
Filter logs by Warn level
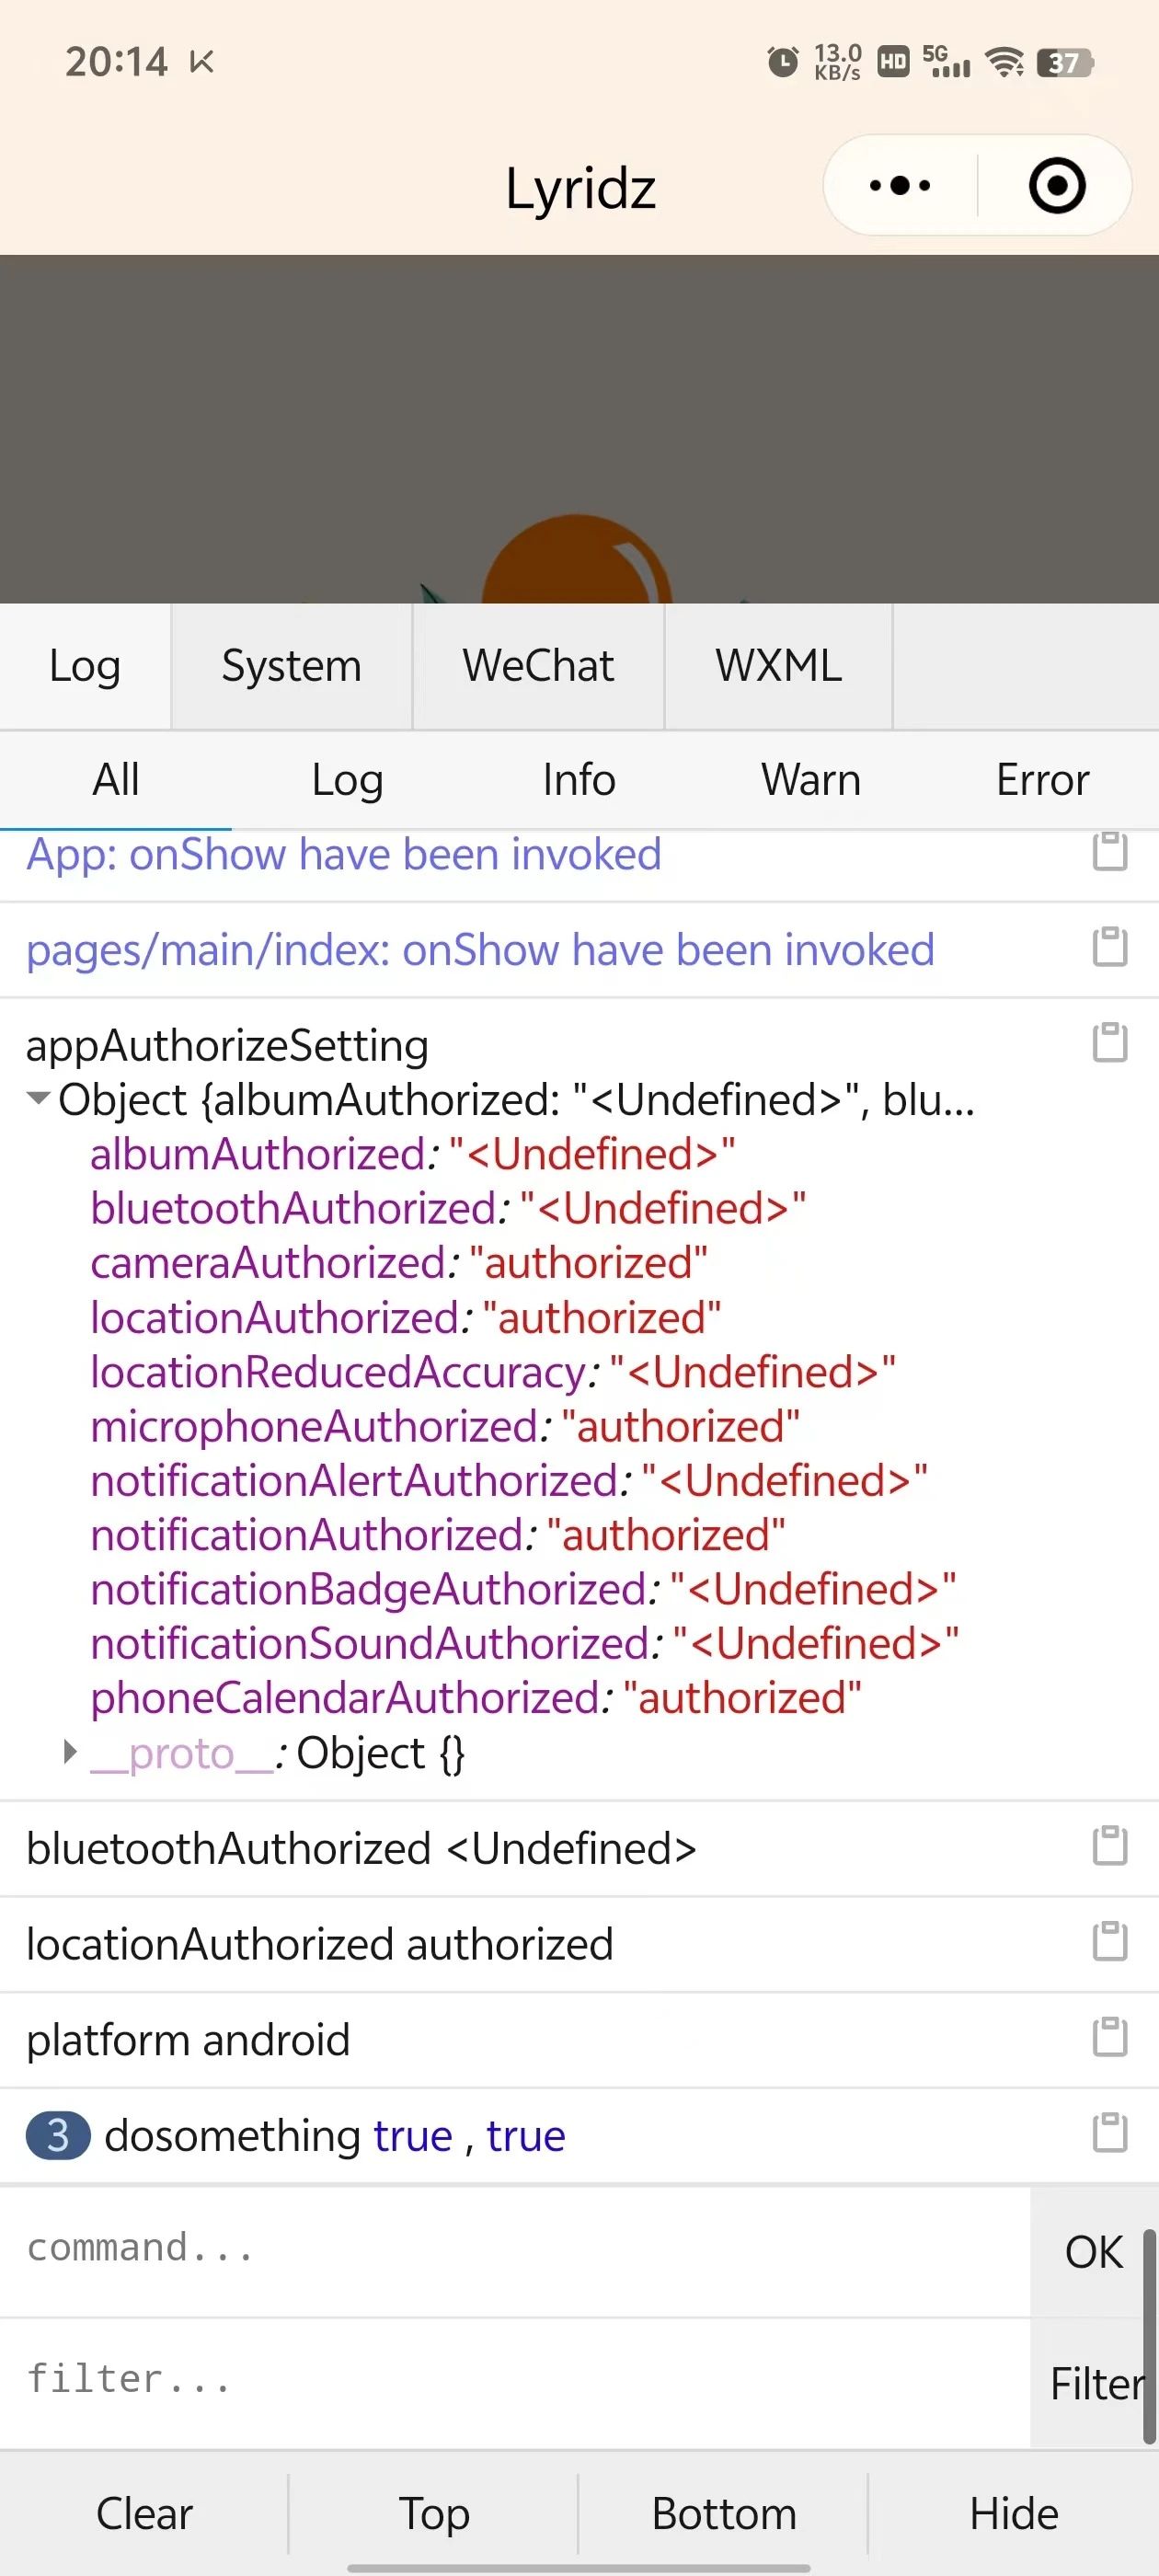pyautogui.click(x=811, y=780)
